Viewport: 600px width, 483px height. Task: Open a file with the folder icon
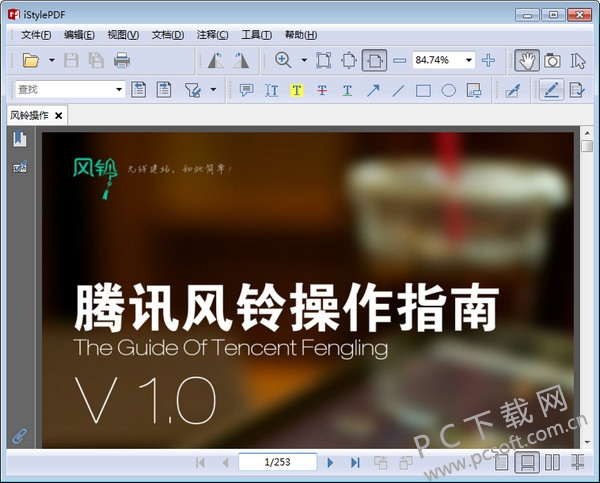[x=31, y=60]
